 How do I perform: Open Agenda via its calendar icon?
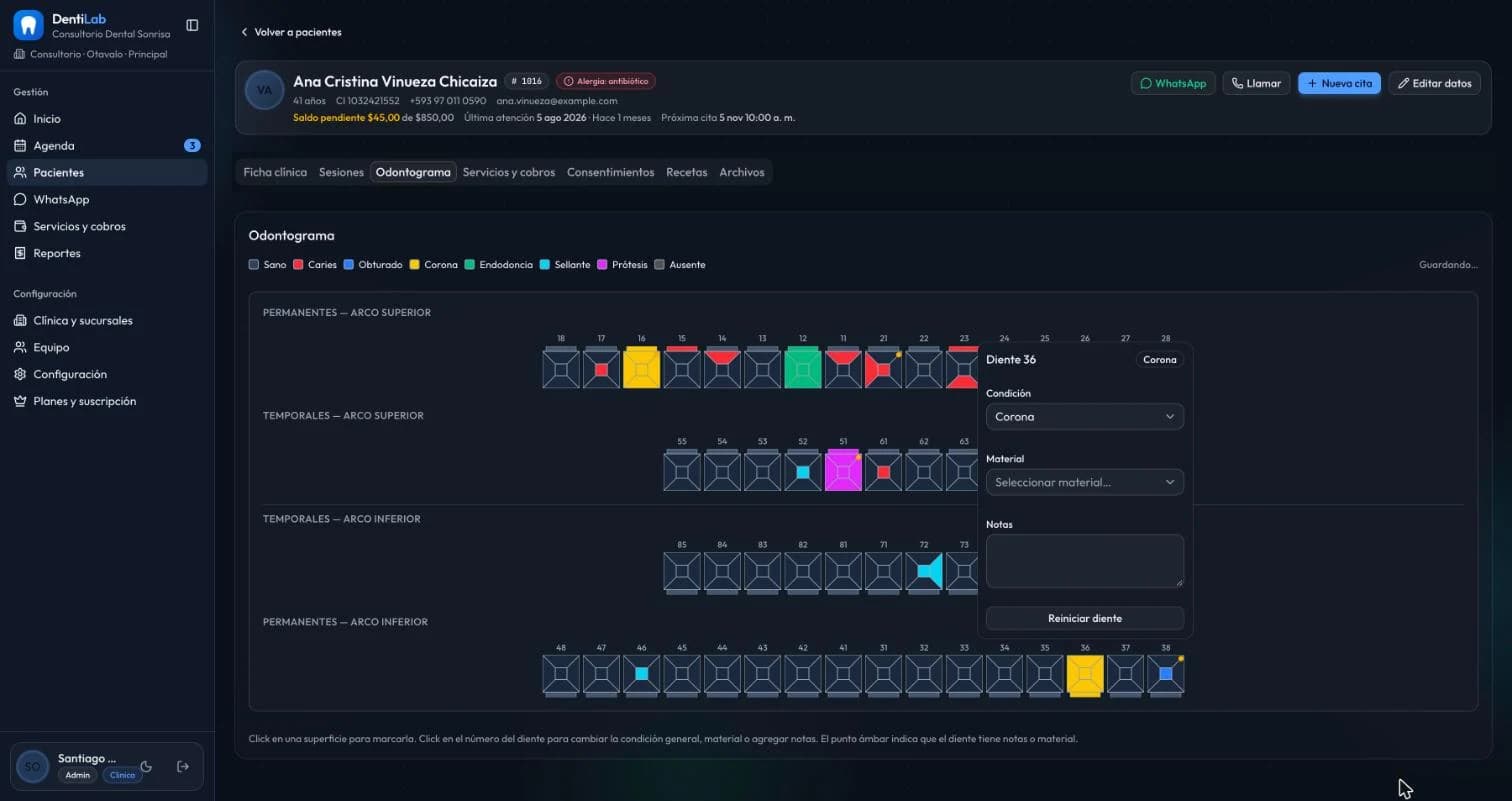(x=20, y=146)
